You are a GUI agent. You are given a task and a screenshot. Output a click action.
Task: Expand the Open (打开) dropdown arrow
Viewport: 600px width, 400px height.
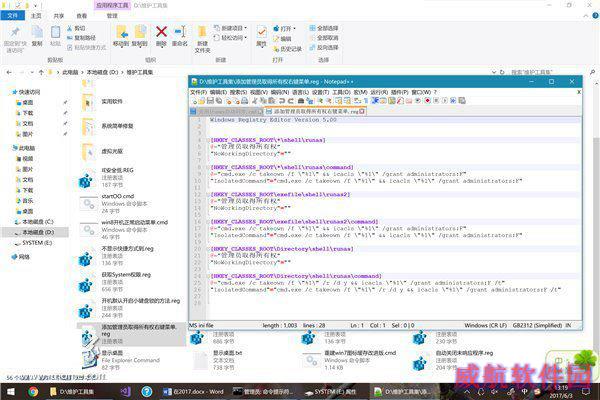[294, 29]
